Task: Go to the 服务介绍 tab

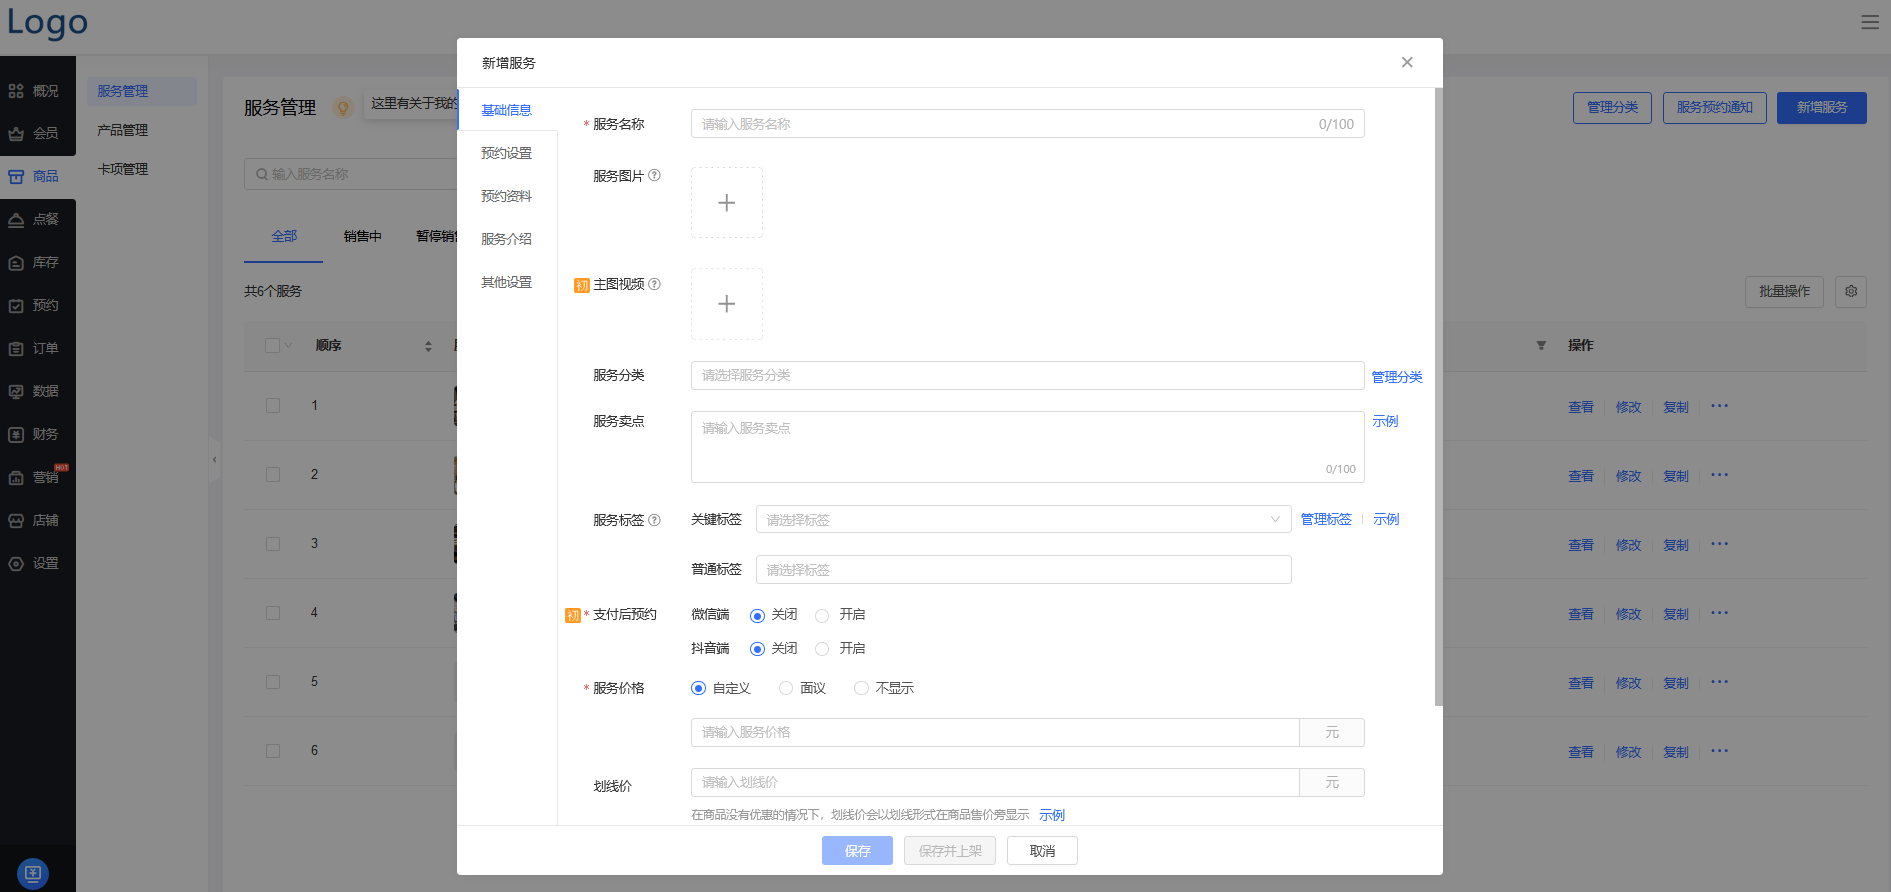Action: click(506, 239)
